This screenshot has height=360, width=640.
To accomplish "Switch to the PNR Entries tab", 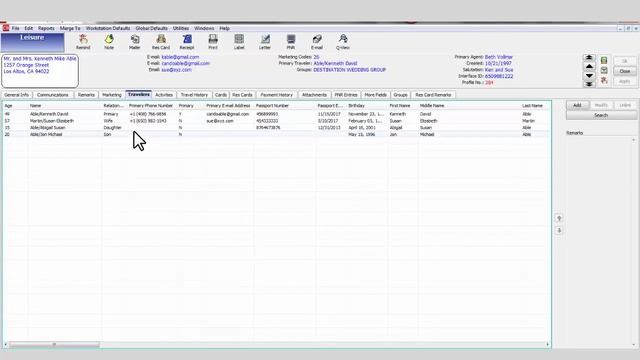I will click(346, 95).
